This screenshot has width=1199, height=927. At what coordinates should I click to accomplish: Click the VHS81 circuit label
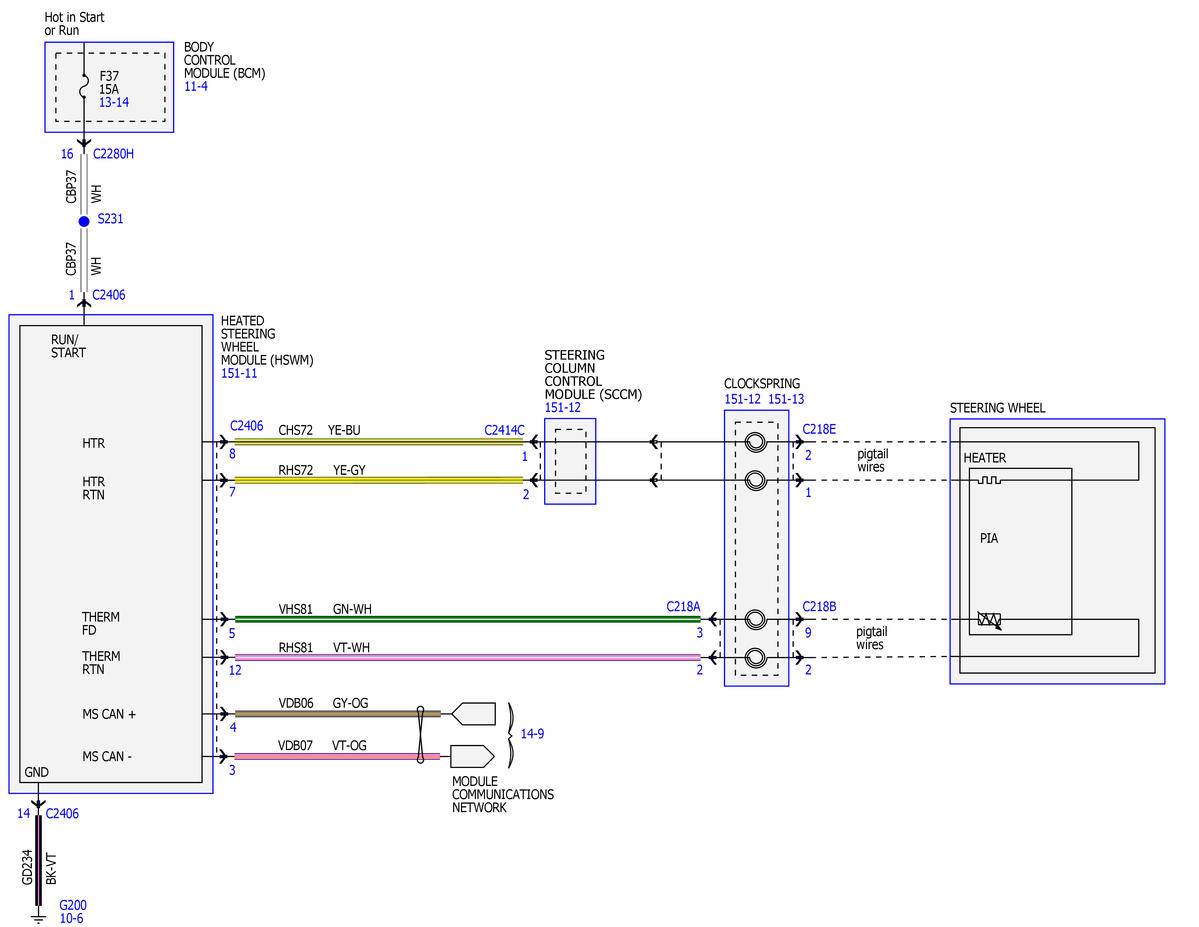296,610
